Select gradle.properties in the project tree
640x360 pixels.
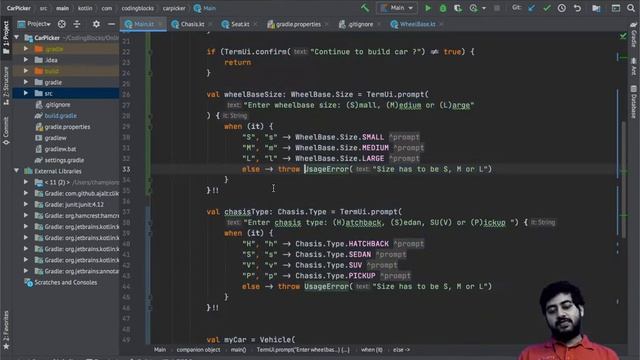pos(67,127)
